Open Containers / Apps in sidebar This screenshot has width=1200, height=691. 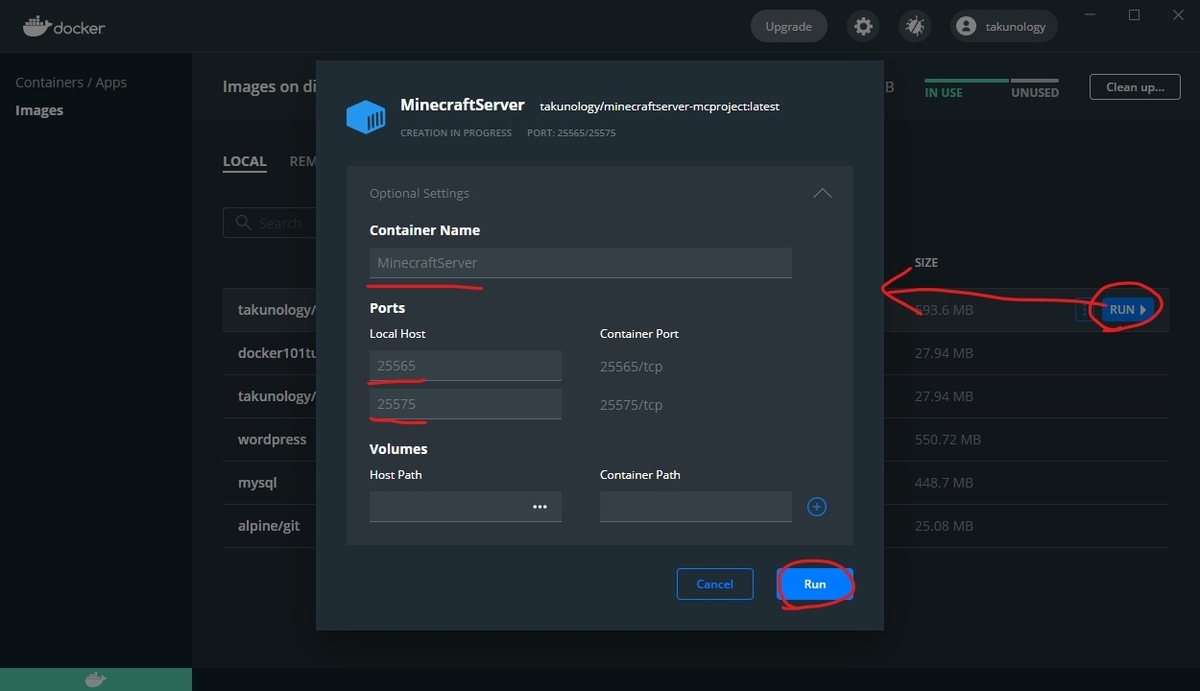click(x=71, y=82)
